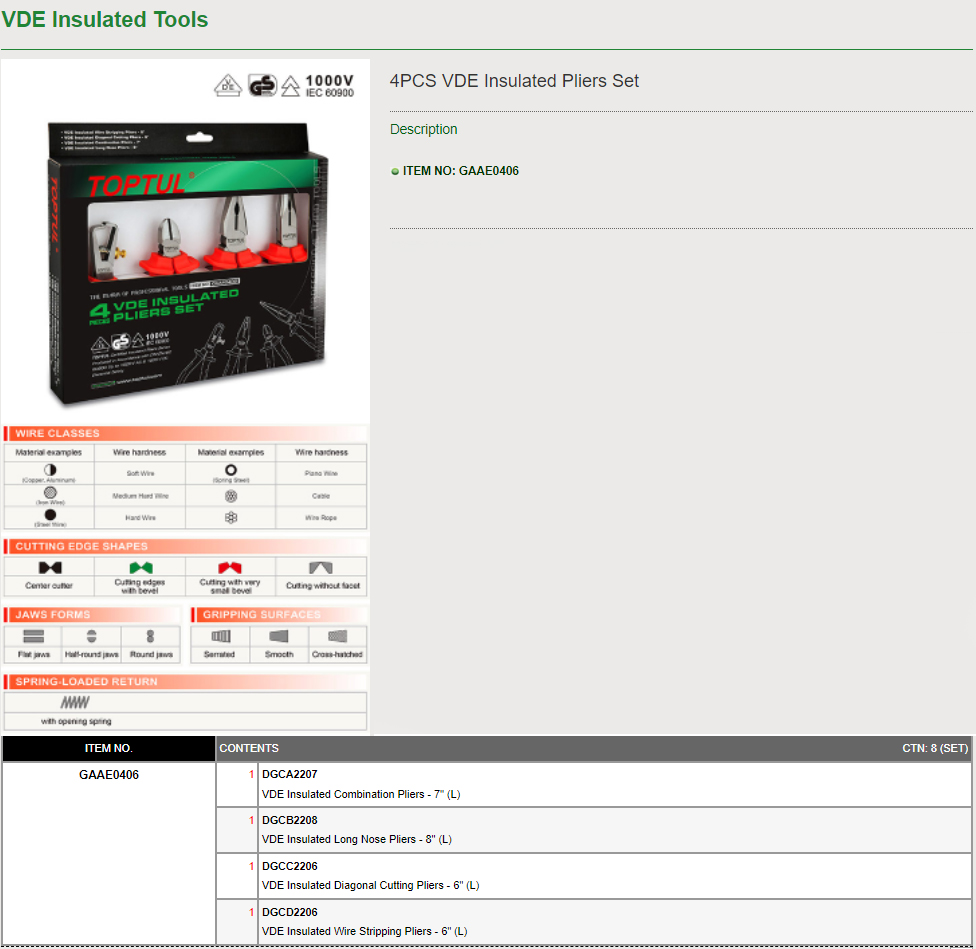Click the half-filled soft wire circle icon
The height and width of the screenshot is (949, 976).
point(50,469)
